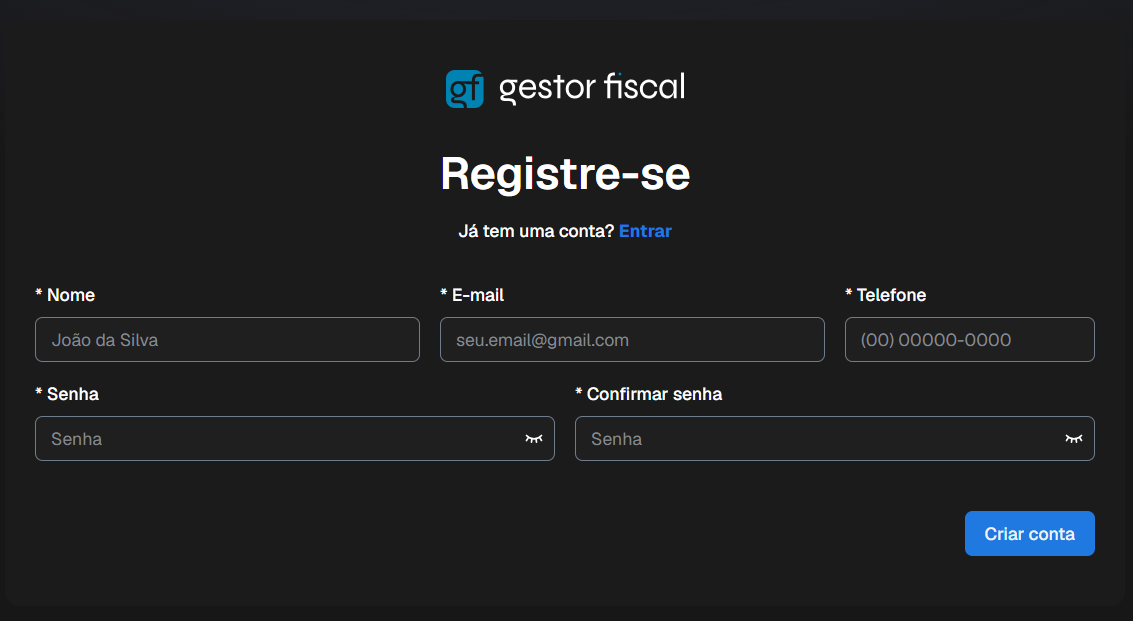Click the gf logo icon

click(465, 89)
